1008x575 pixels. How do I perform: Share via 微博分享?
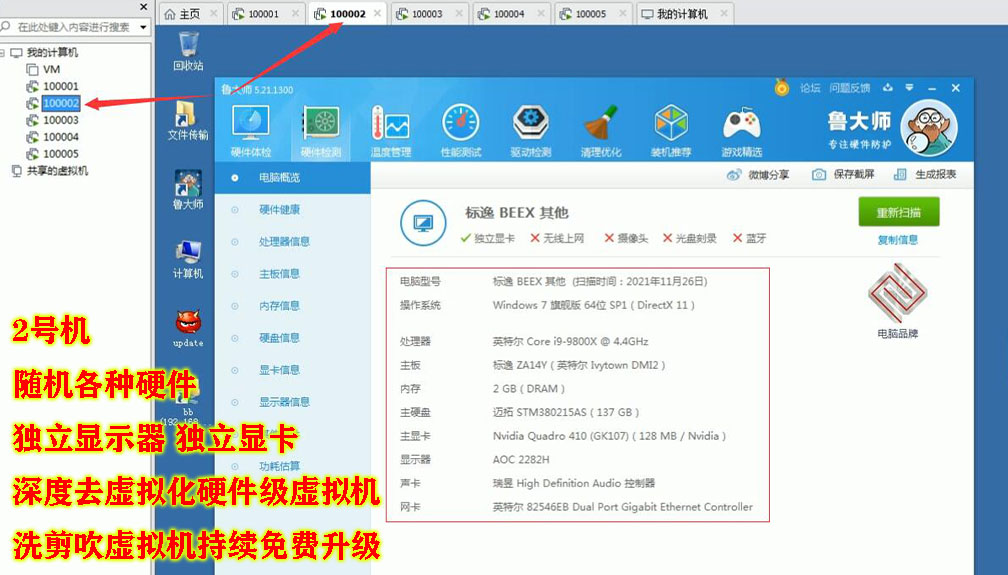[758, 175]
